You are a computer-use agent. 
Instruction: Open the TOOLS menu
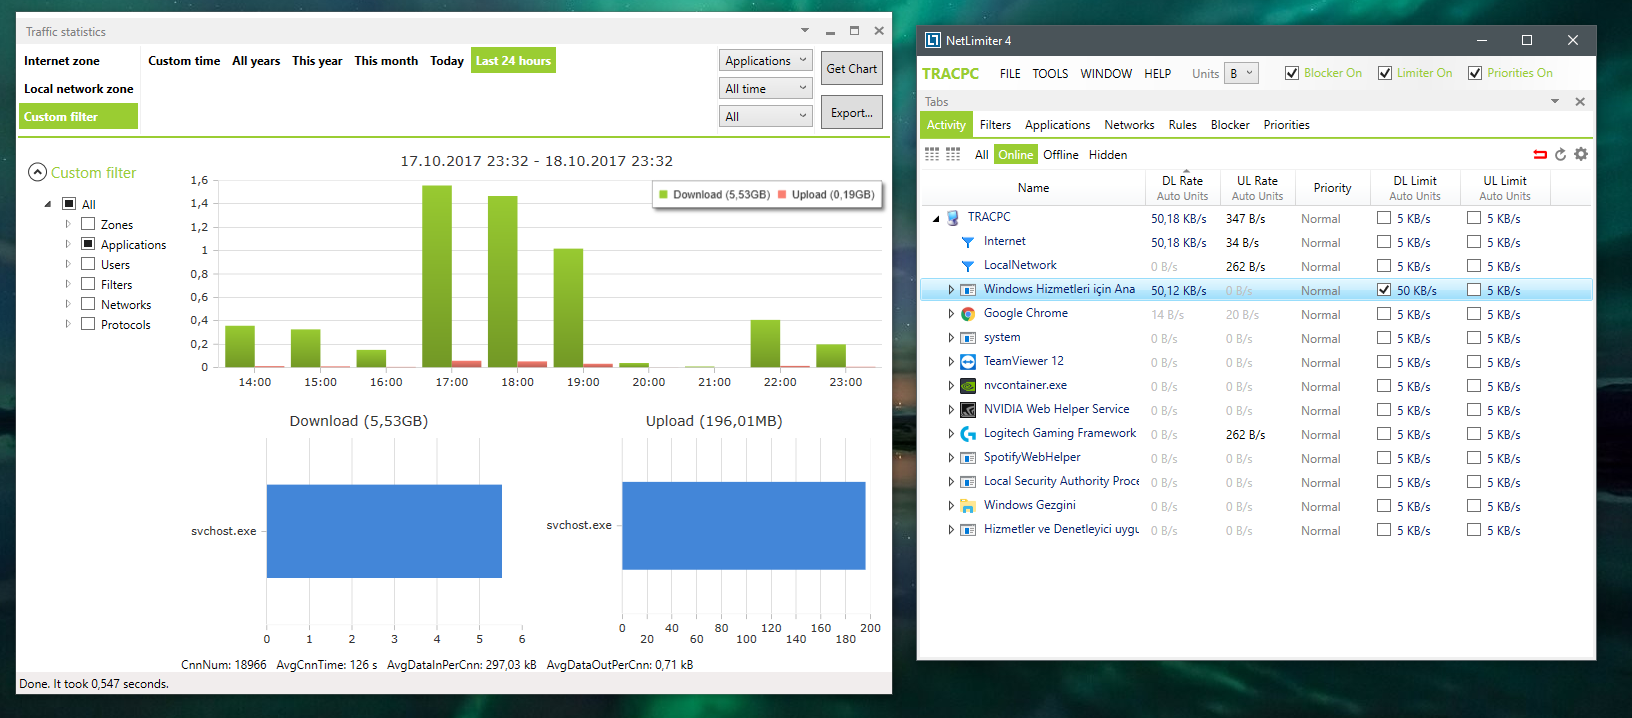click(1050, 74)
